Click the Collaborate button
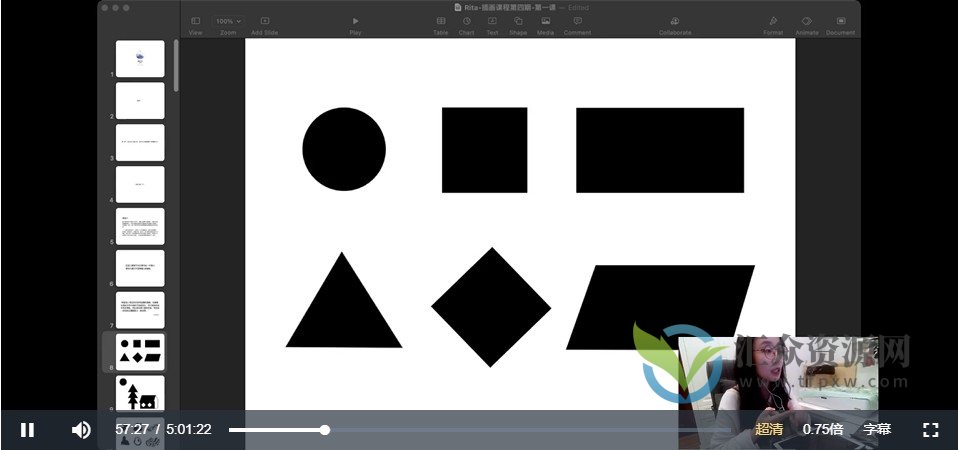Screen dimensions: 958x450 [x=675, y=21]
